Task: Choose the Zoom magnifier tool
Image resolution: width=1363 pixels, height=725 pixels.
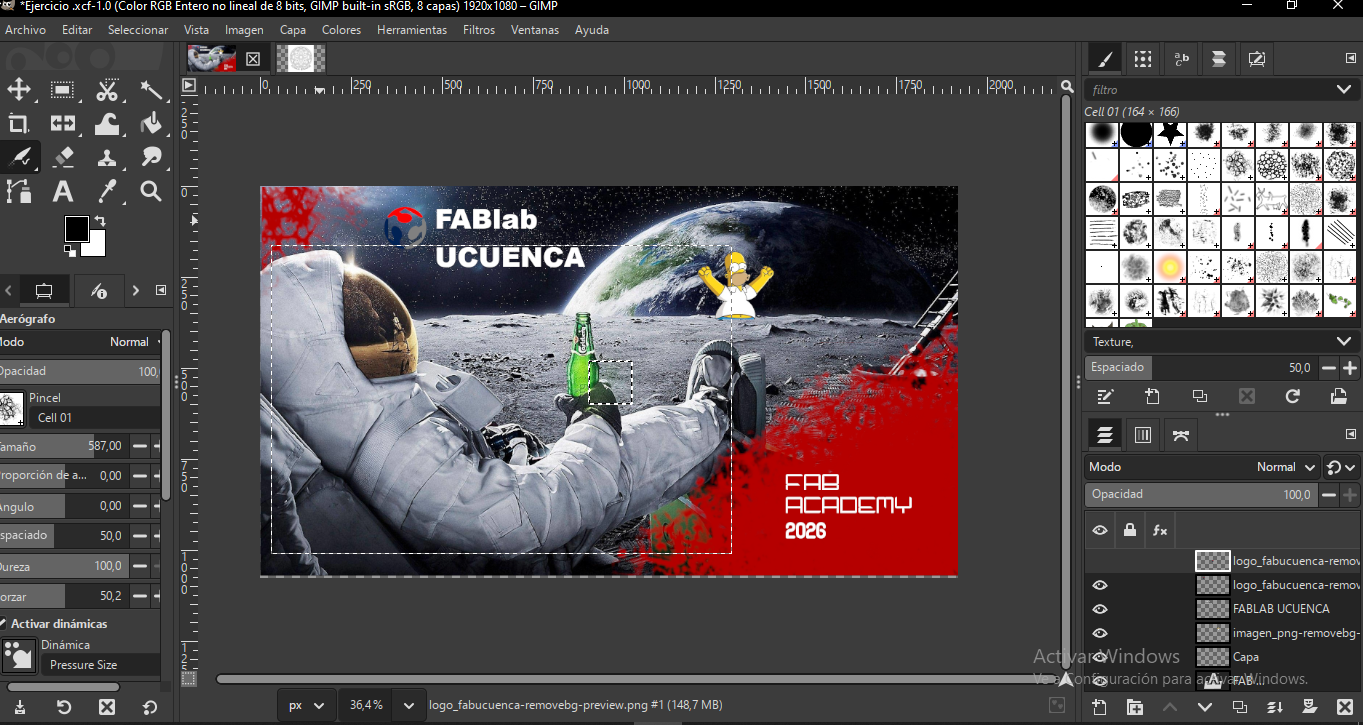Action: click(x=151, y=190)
